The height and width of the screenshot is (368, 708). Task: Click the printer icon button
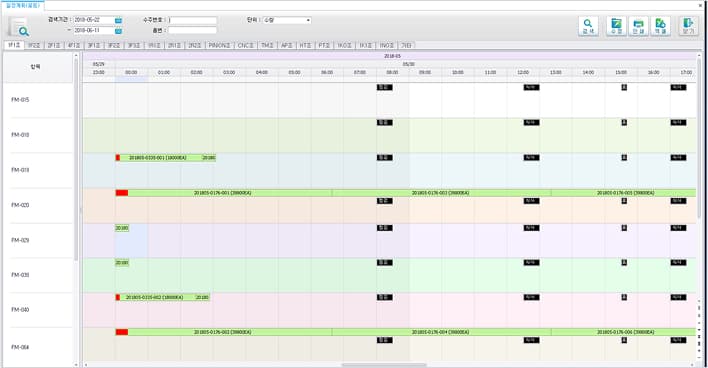click(x=638, y=26)
